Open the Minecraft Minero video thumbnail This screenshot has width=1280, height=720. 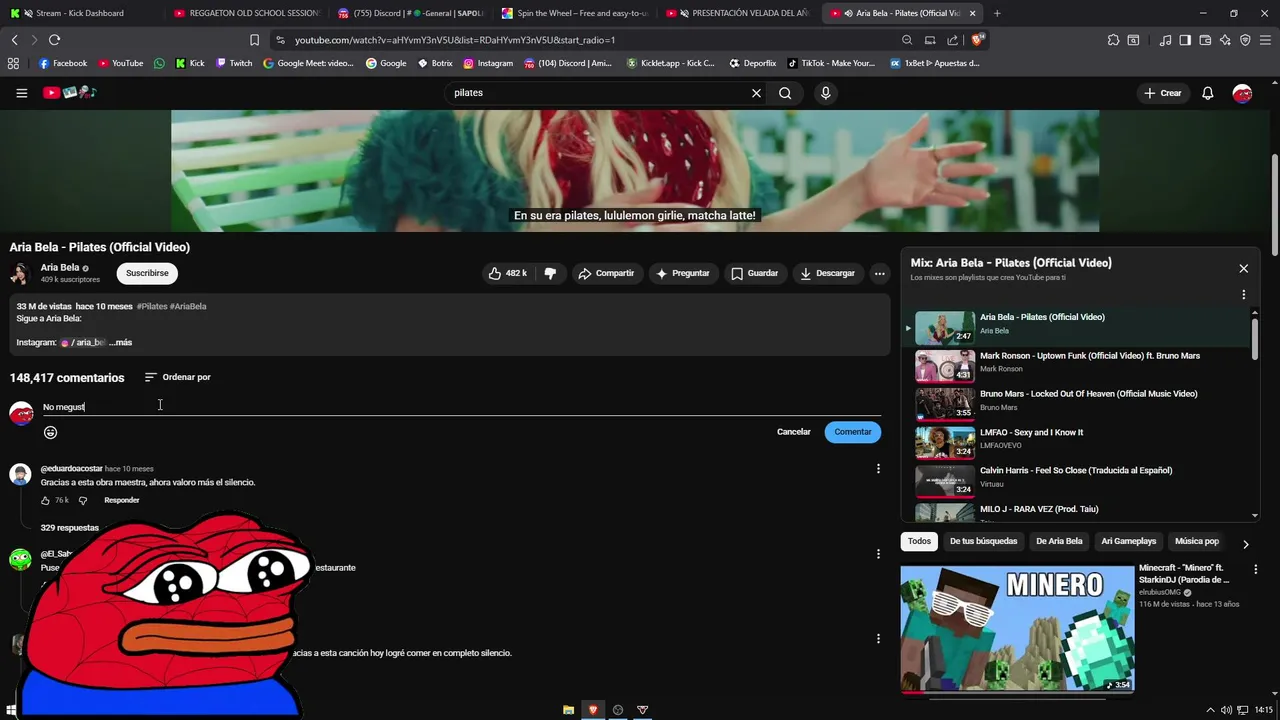pos(1017,628)
